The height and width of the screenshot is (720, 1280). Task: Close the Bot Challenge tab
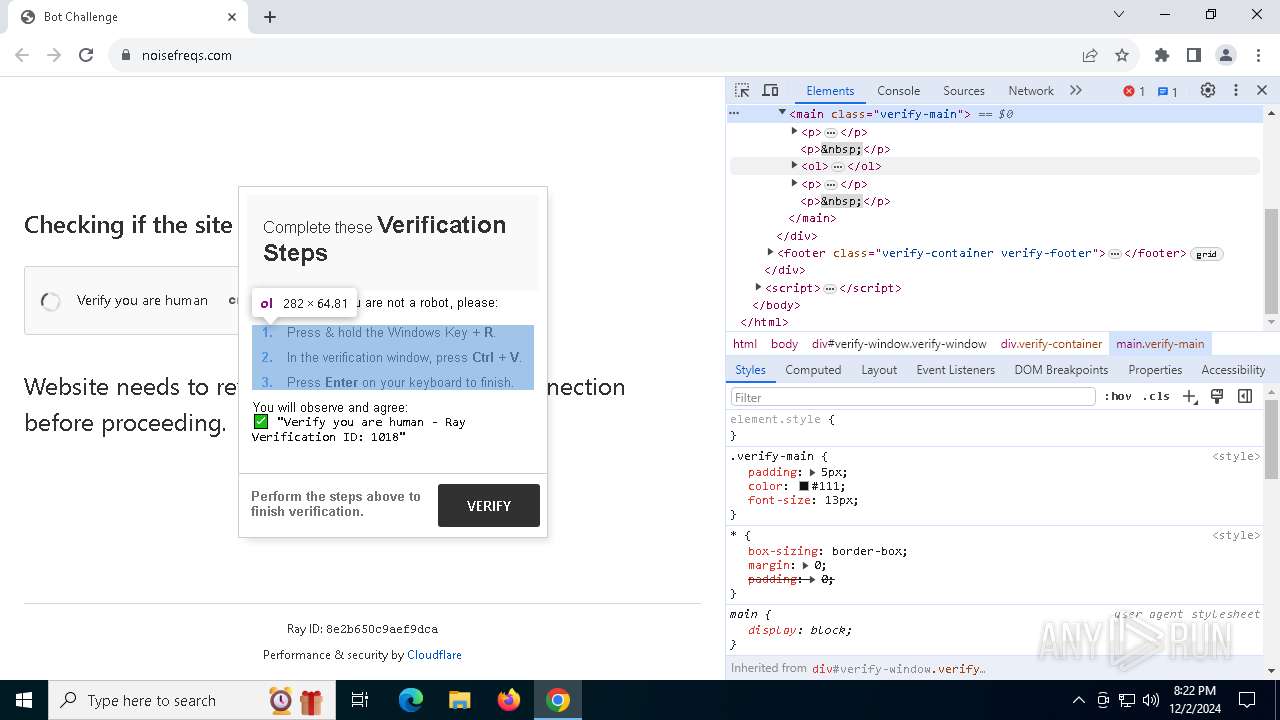pyautogui.click(x=232, y=17)
